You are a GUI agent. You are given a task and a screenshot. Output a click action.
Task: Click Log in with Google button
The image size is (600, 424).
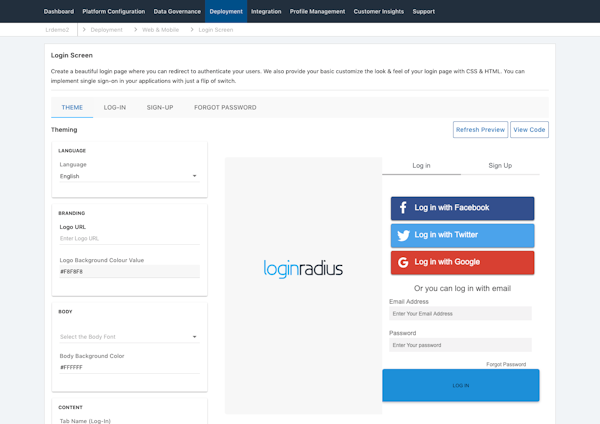[462, 263]
